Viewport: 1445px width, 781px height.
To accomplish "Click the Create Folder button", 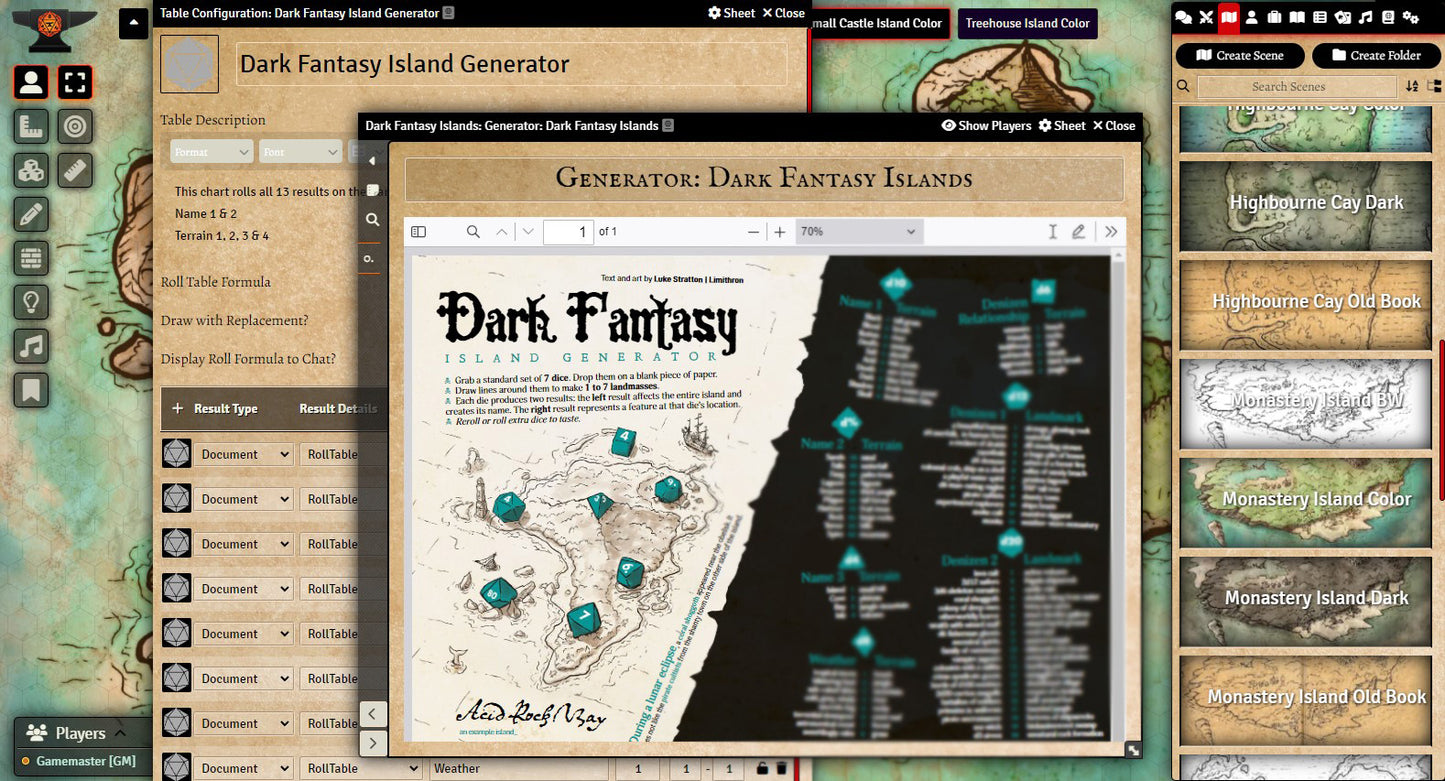I will 1376,56.
